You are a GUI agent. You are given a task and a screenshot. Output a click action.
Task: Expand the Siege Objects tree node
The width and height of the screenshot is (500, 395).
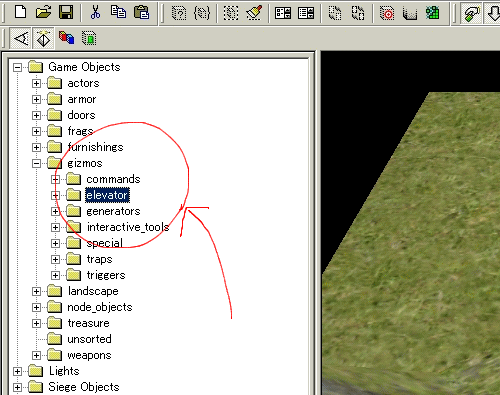(17, 387)
